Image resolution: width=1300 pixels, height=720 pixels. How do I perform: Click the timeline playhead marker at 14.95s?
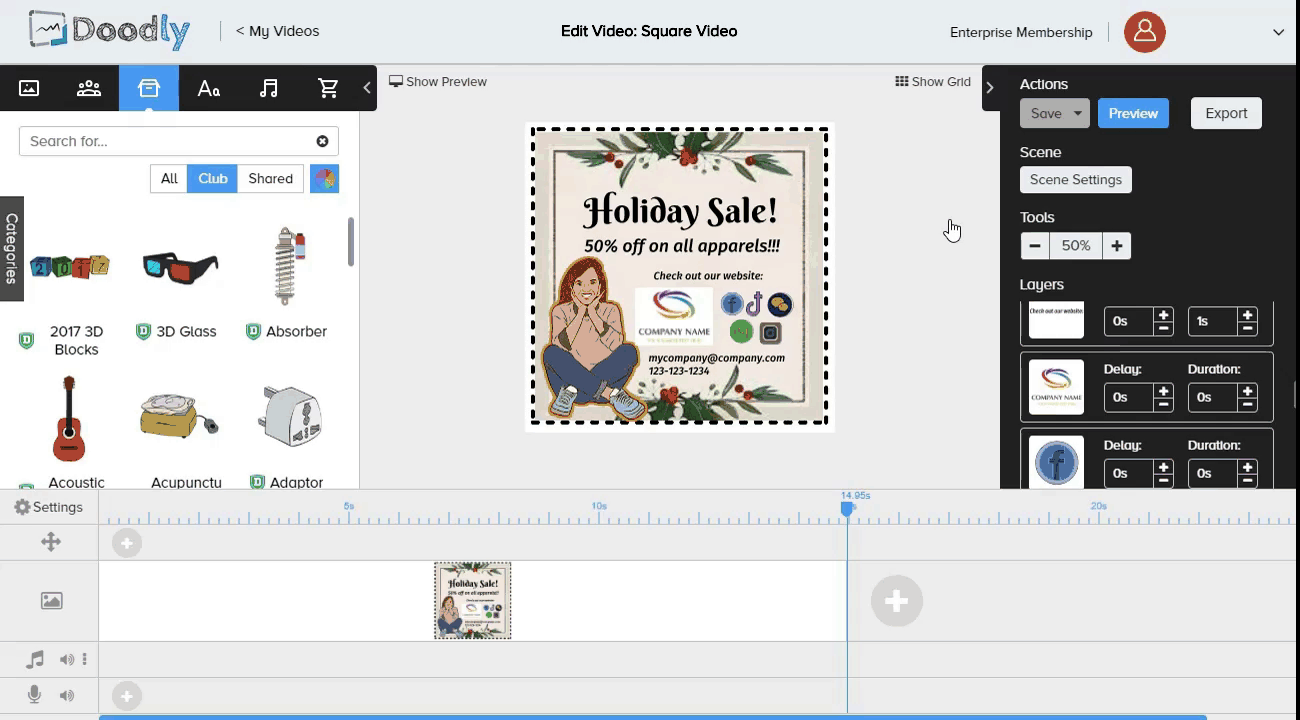[x=847, y=509]
